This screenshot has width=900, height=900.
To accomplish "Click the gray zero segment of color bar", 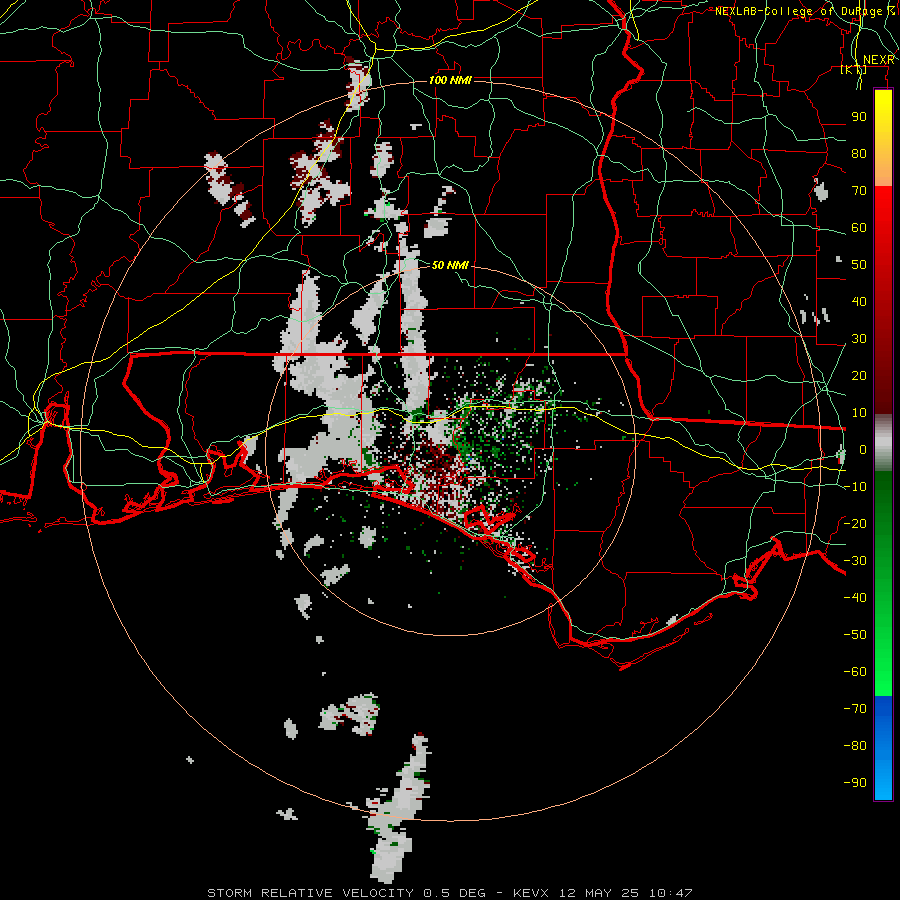I will tap(883, 443).
